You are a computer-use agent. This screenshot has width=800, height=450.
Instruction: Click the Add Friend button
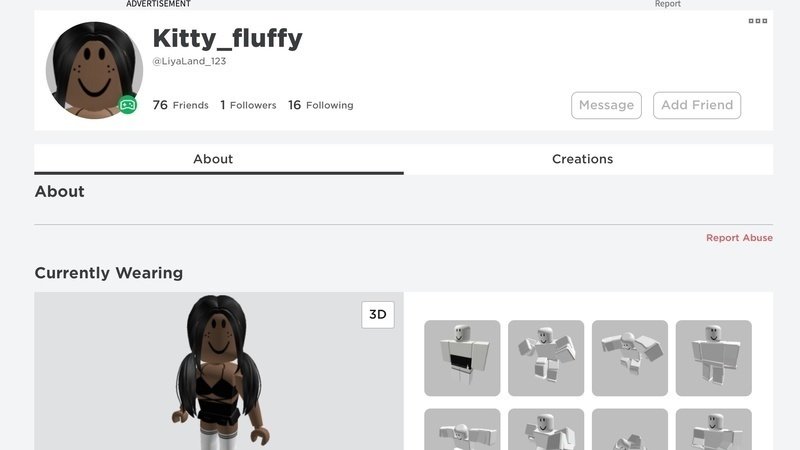click(x=697, y=105)
